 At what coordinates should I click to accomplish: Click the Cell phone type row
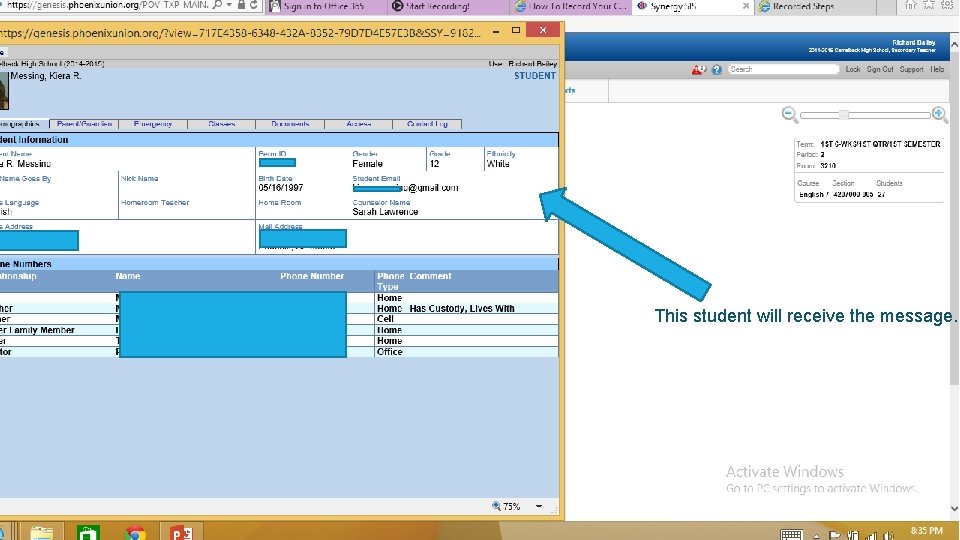(x=385, y=319)
